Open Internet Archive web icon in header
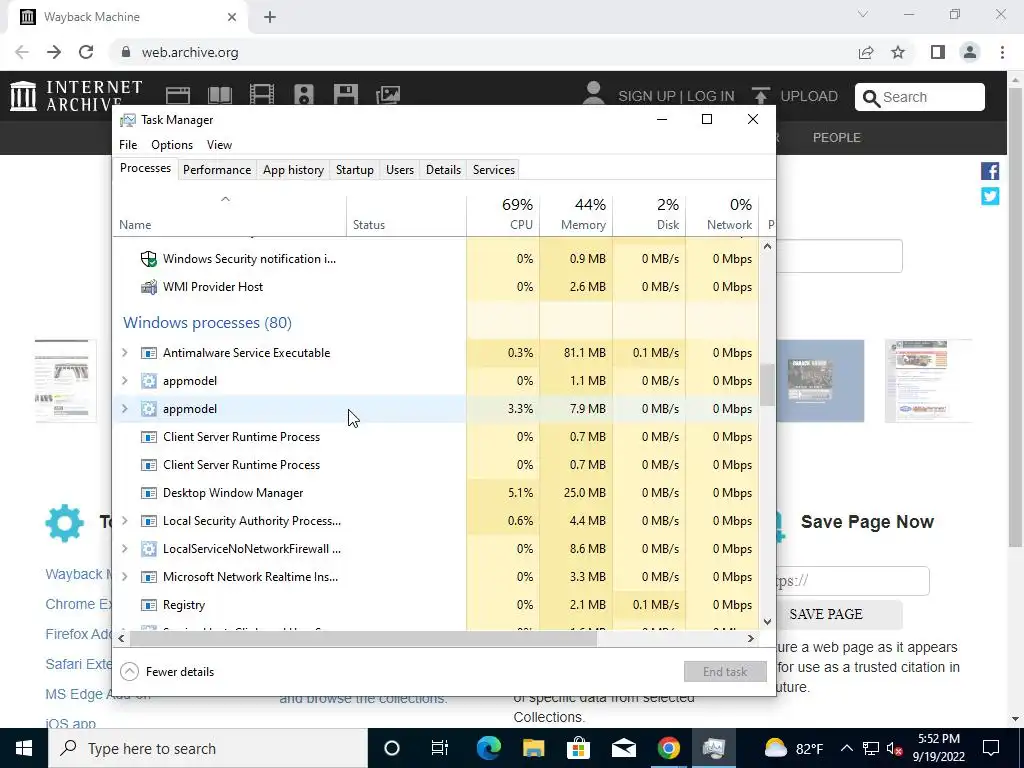 point(178,95)
